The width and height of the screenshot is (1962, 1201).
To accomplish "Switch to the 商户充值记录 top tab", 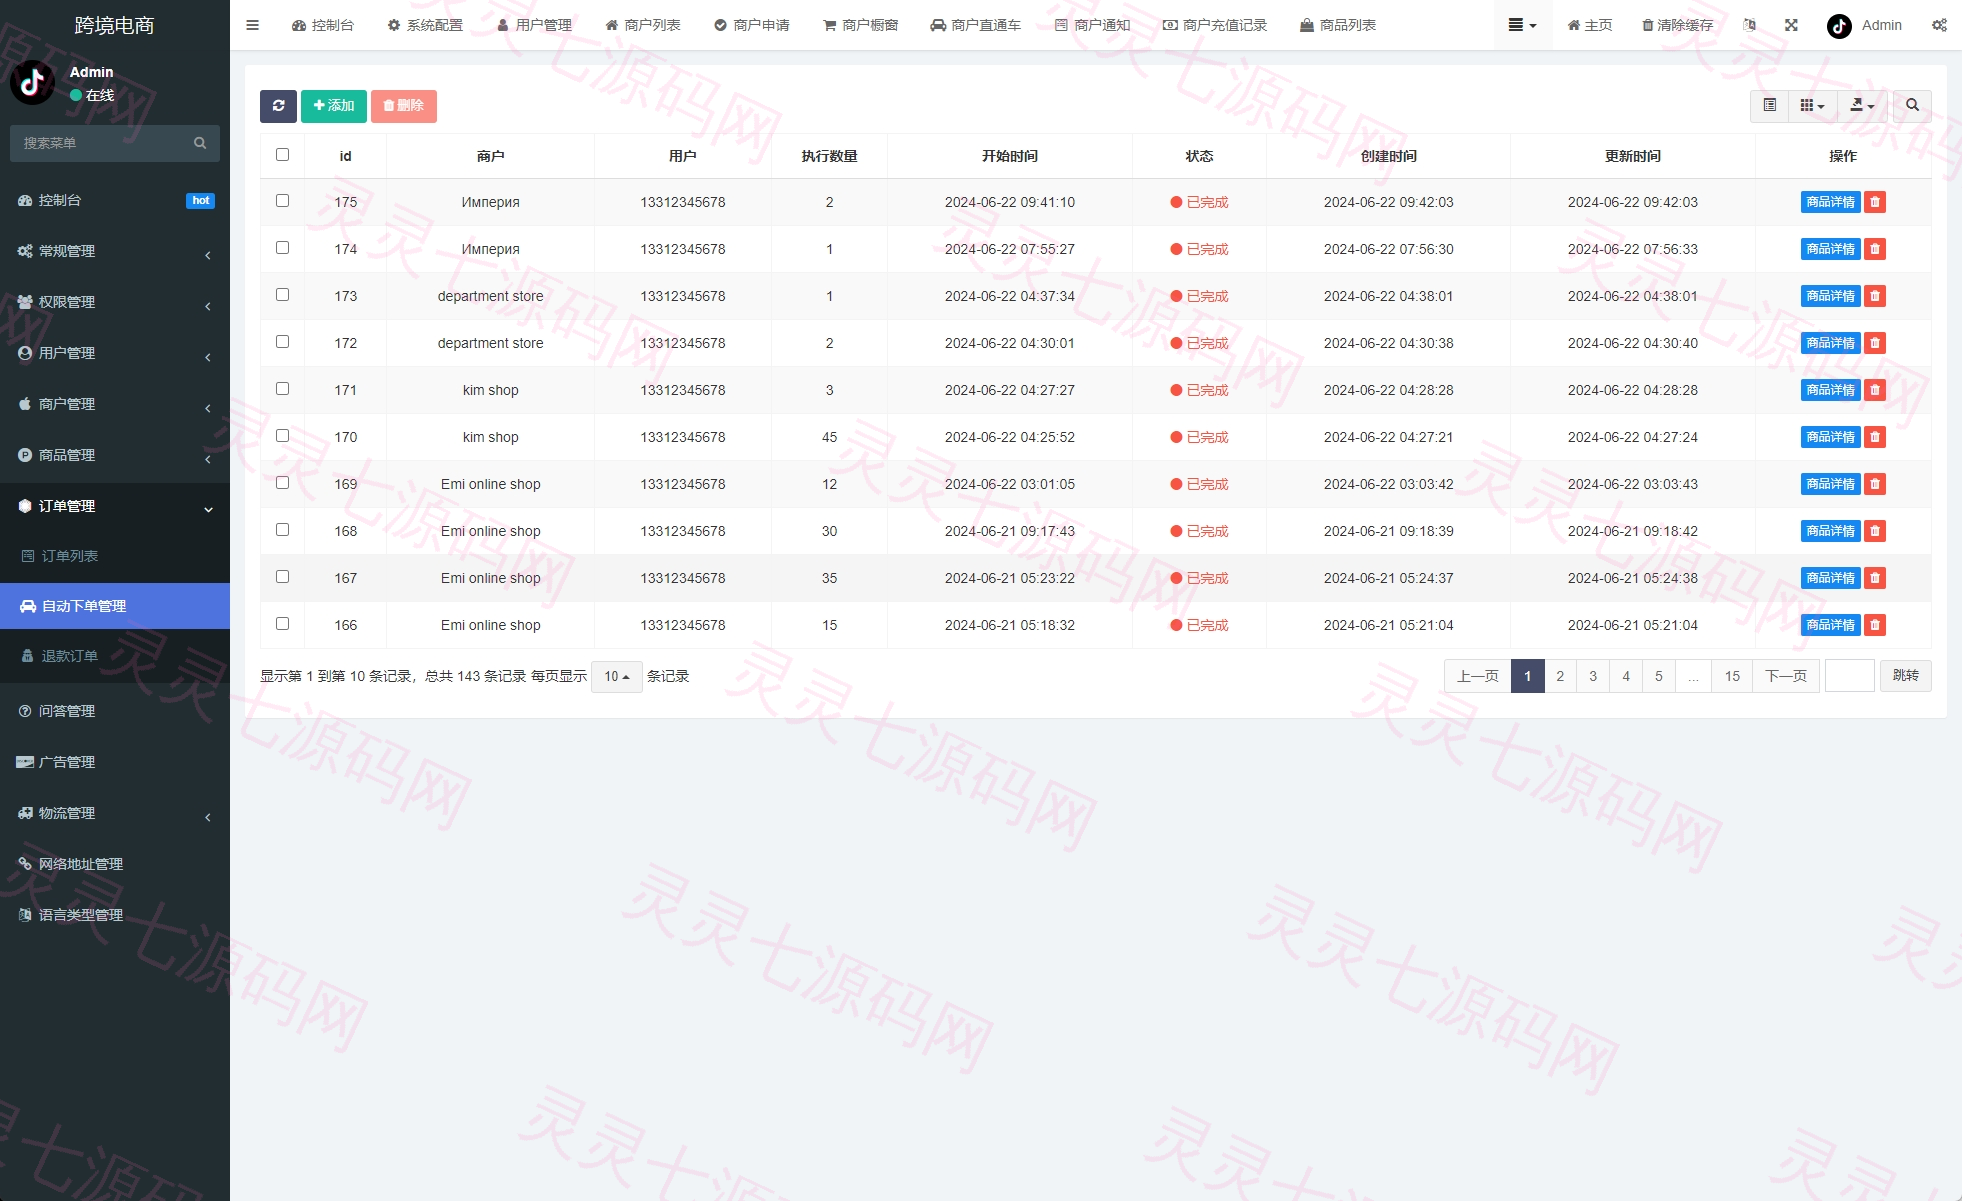I will (x=1215, y=25).
